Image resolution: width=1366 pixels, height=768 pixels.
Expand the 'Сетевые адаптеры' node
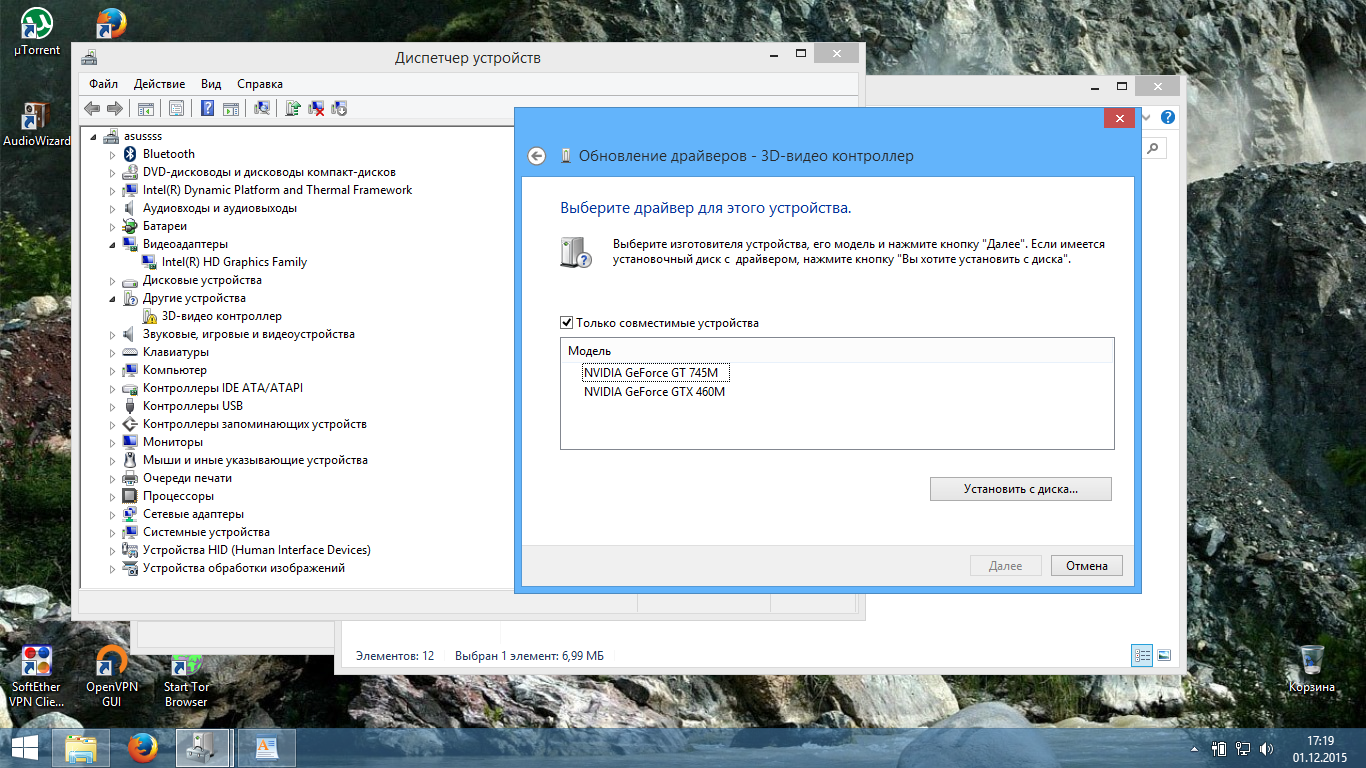[x=113, y=514]
